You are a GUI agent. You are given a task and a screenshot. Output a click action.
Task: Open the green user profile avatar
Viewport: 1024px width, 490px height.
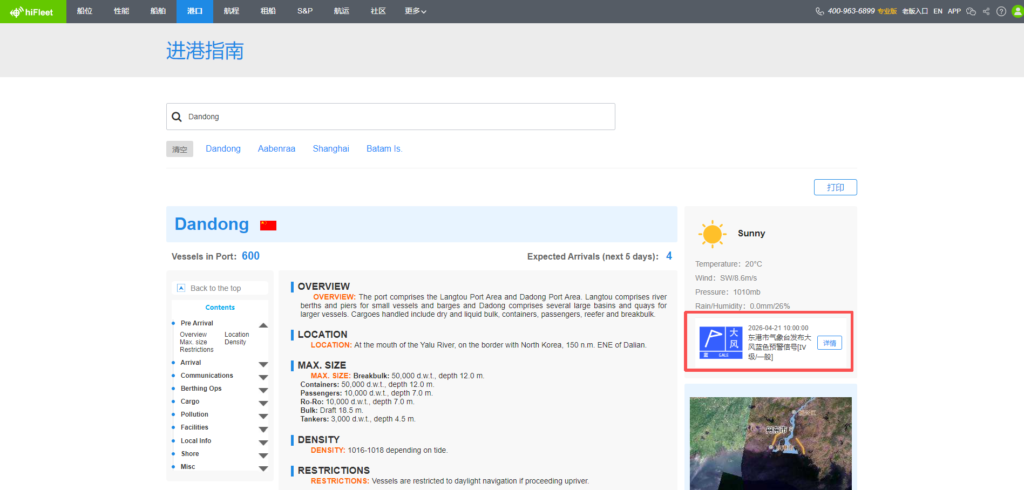tap(1016, 11)
